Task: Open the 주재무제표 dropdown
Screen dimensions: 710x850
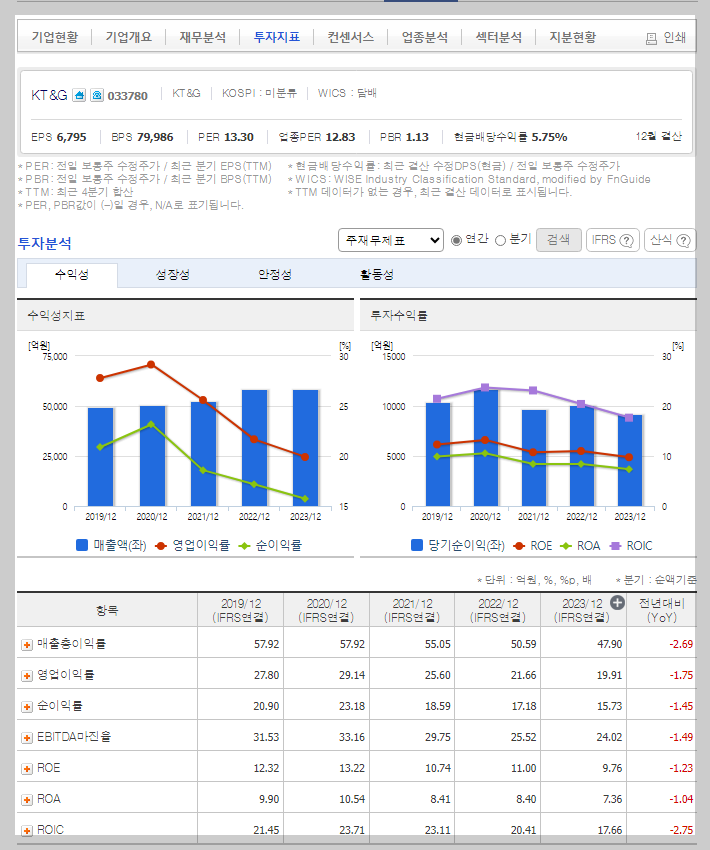Action: (391, 240)
